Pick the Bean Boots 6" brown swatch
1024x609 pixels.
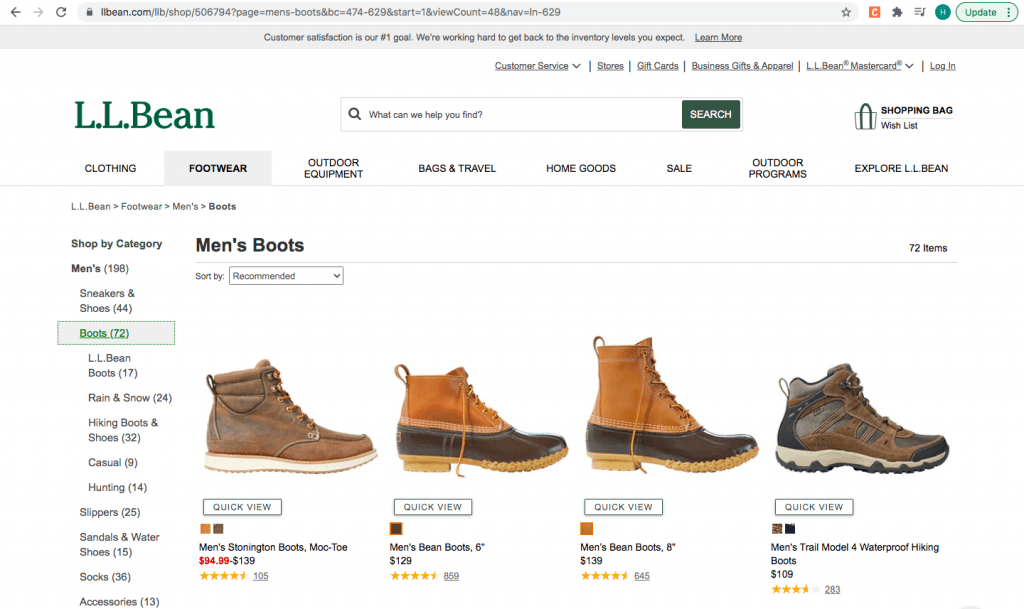click(x=396, y=529)
